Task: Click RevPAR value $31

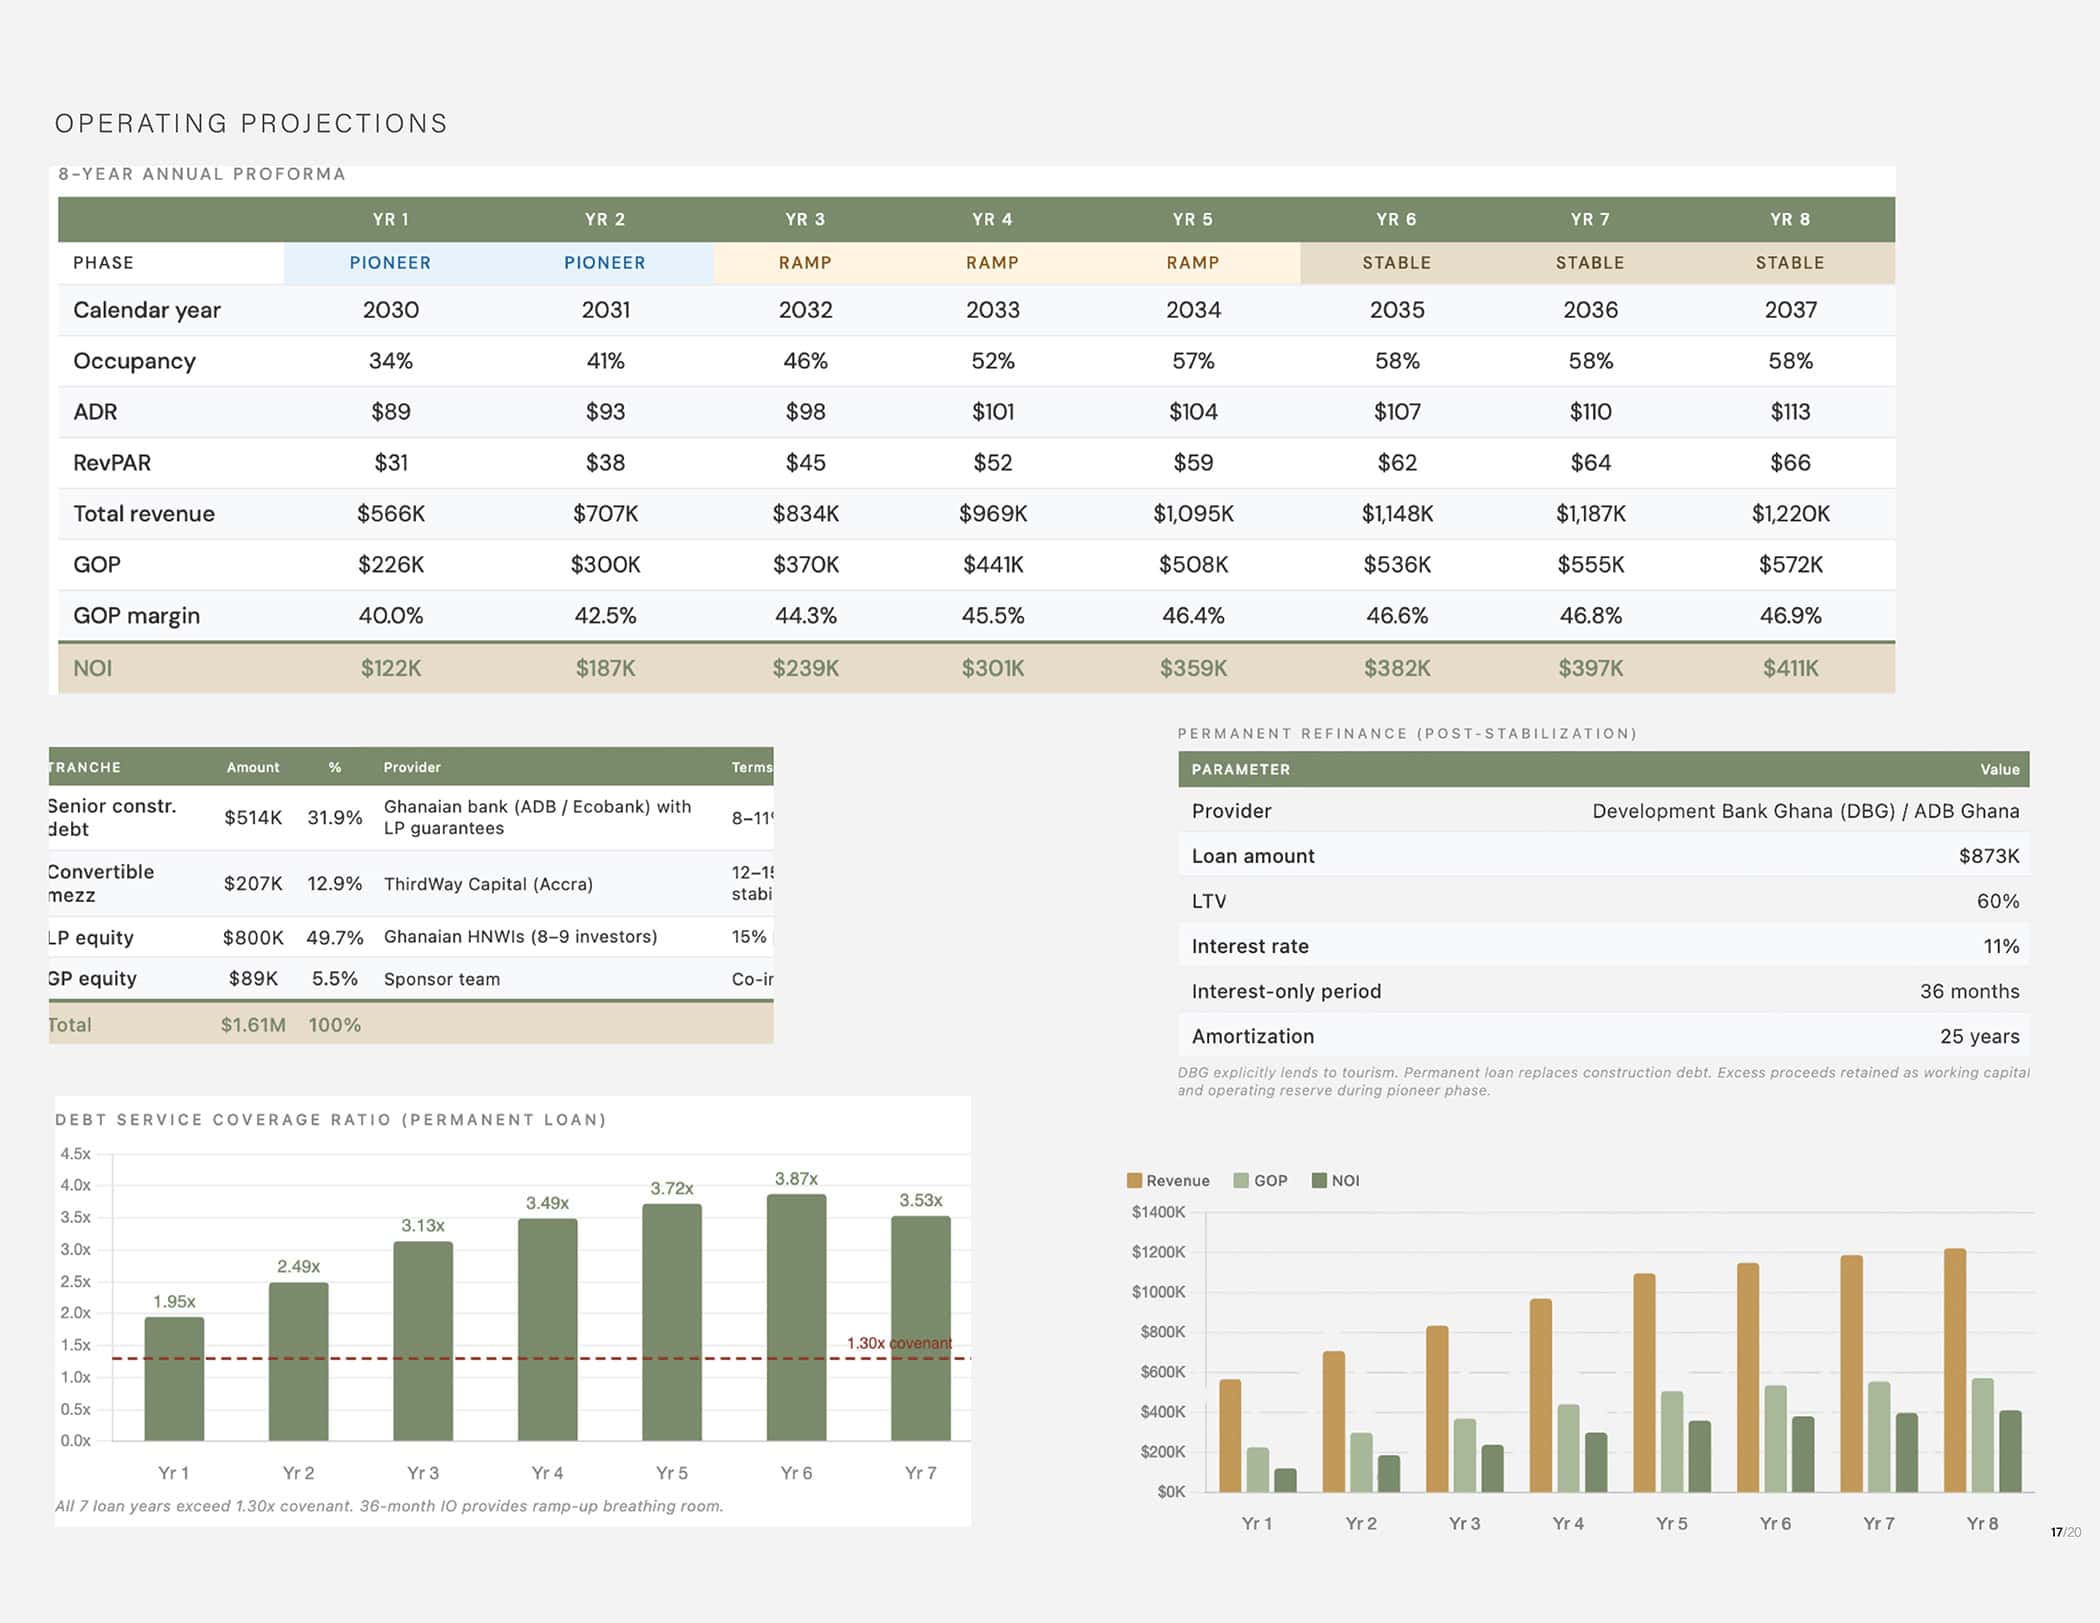Action: pos(390,463)
